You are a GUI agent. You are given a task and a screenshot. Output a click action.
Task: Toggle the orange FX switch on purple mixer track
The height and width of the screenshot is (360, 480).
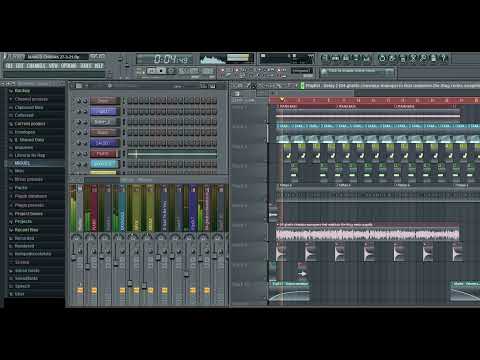click(x=192, y=291)
